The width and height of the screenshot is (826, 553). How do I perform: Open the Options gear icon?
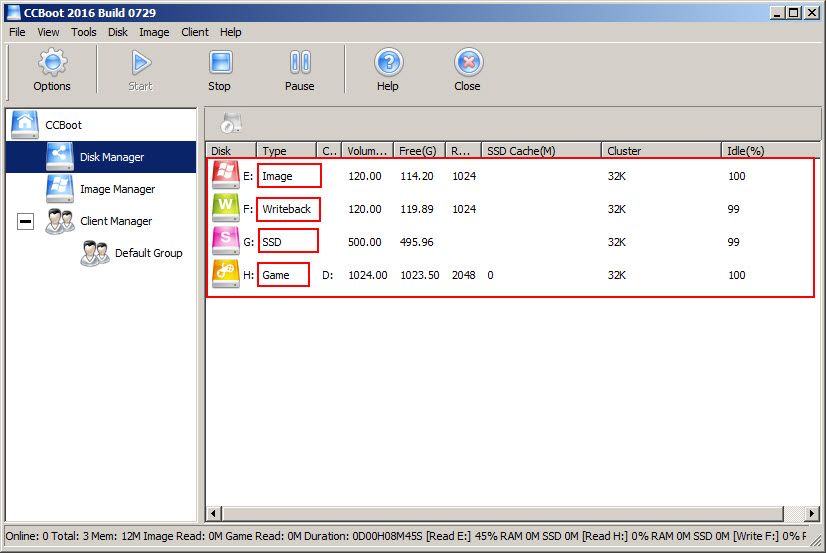pos(52,62)
